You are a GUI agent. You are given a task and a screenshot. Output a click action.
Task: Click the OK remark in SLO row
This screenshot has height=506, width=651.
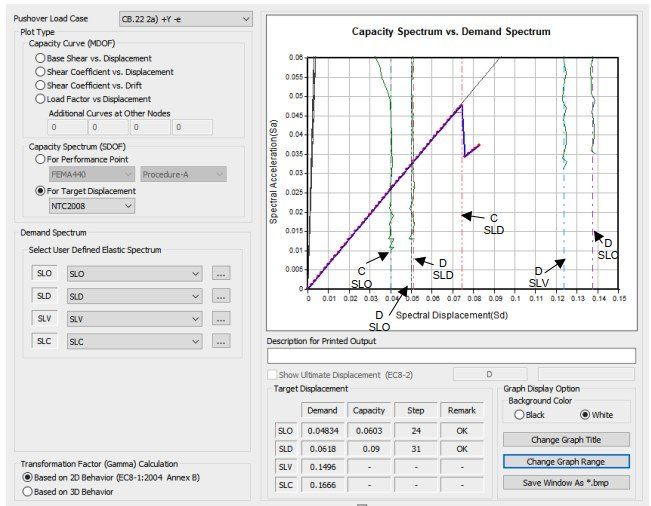click(x=462, y=431)
